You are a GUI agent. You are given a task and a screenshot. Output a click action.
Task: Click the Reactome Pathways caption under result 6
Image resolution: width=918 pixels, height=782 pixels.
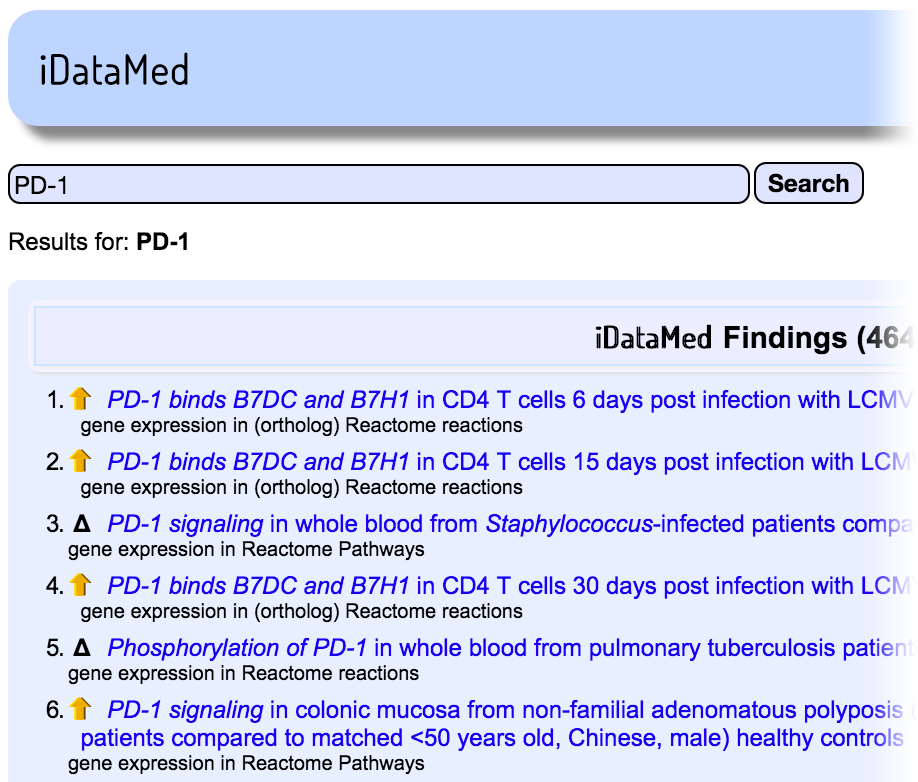pos(246,763)
